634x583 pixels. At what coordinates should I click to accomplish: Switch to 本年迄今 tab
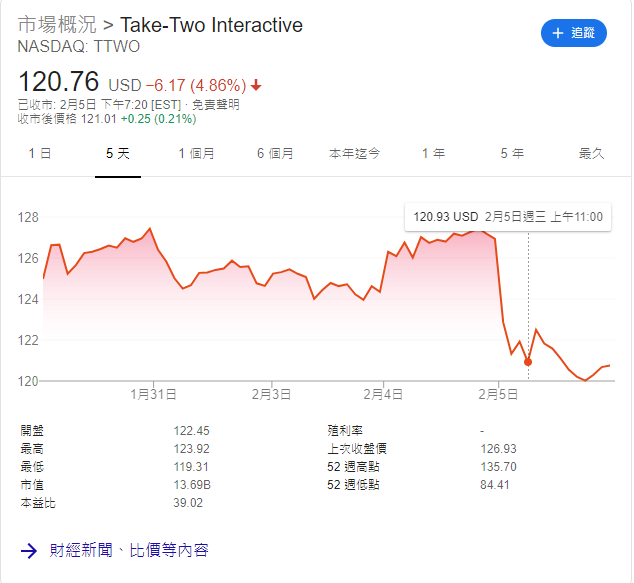[x=355, y=153]
